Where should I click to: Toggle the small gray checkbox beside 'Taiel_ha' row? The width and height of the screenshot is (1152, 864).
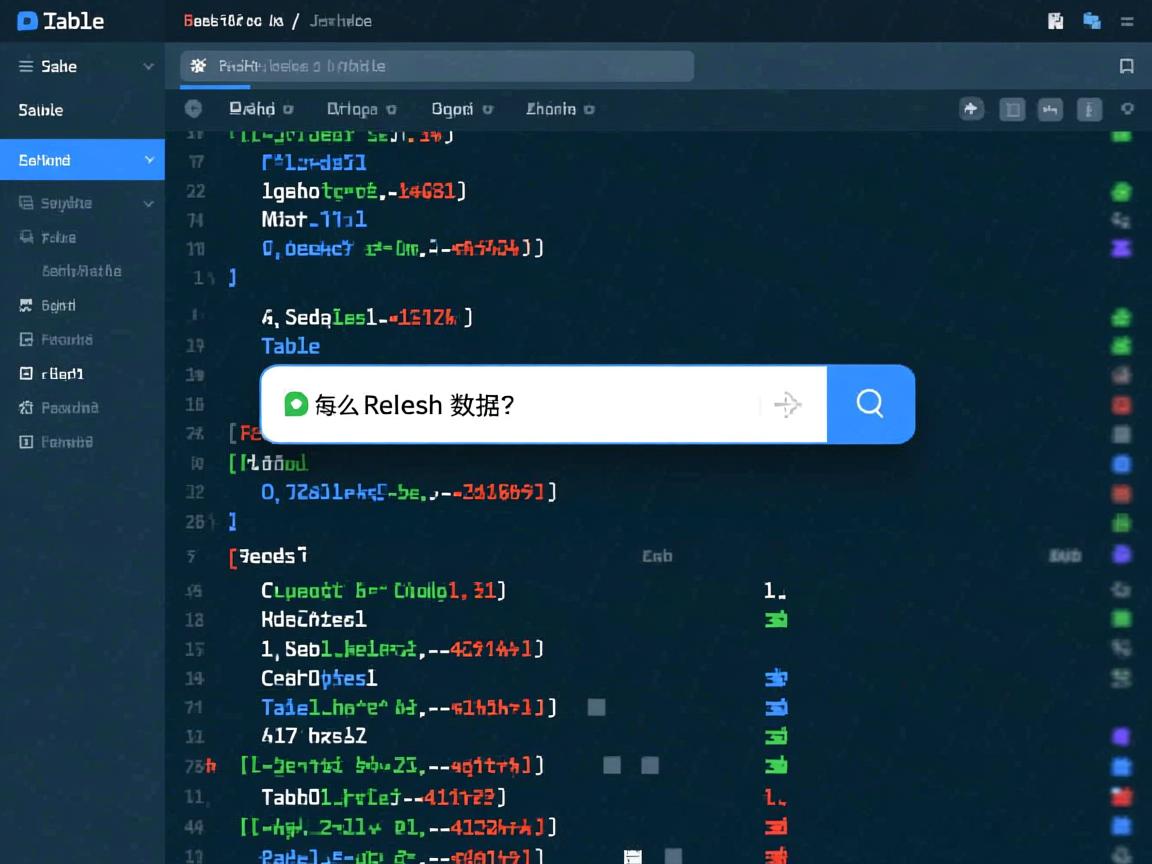tap(596, 707)
